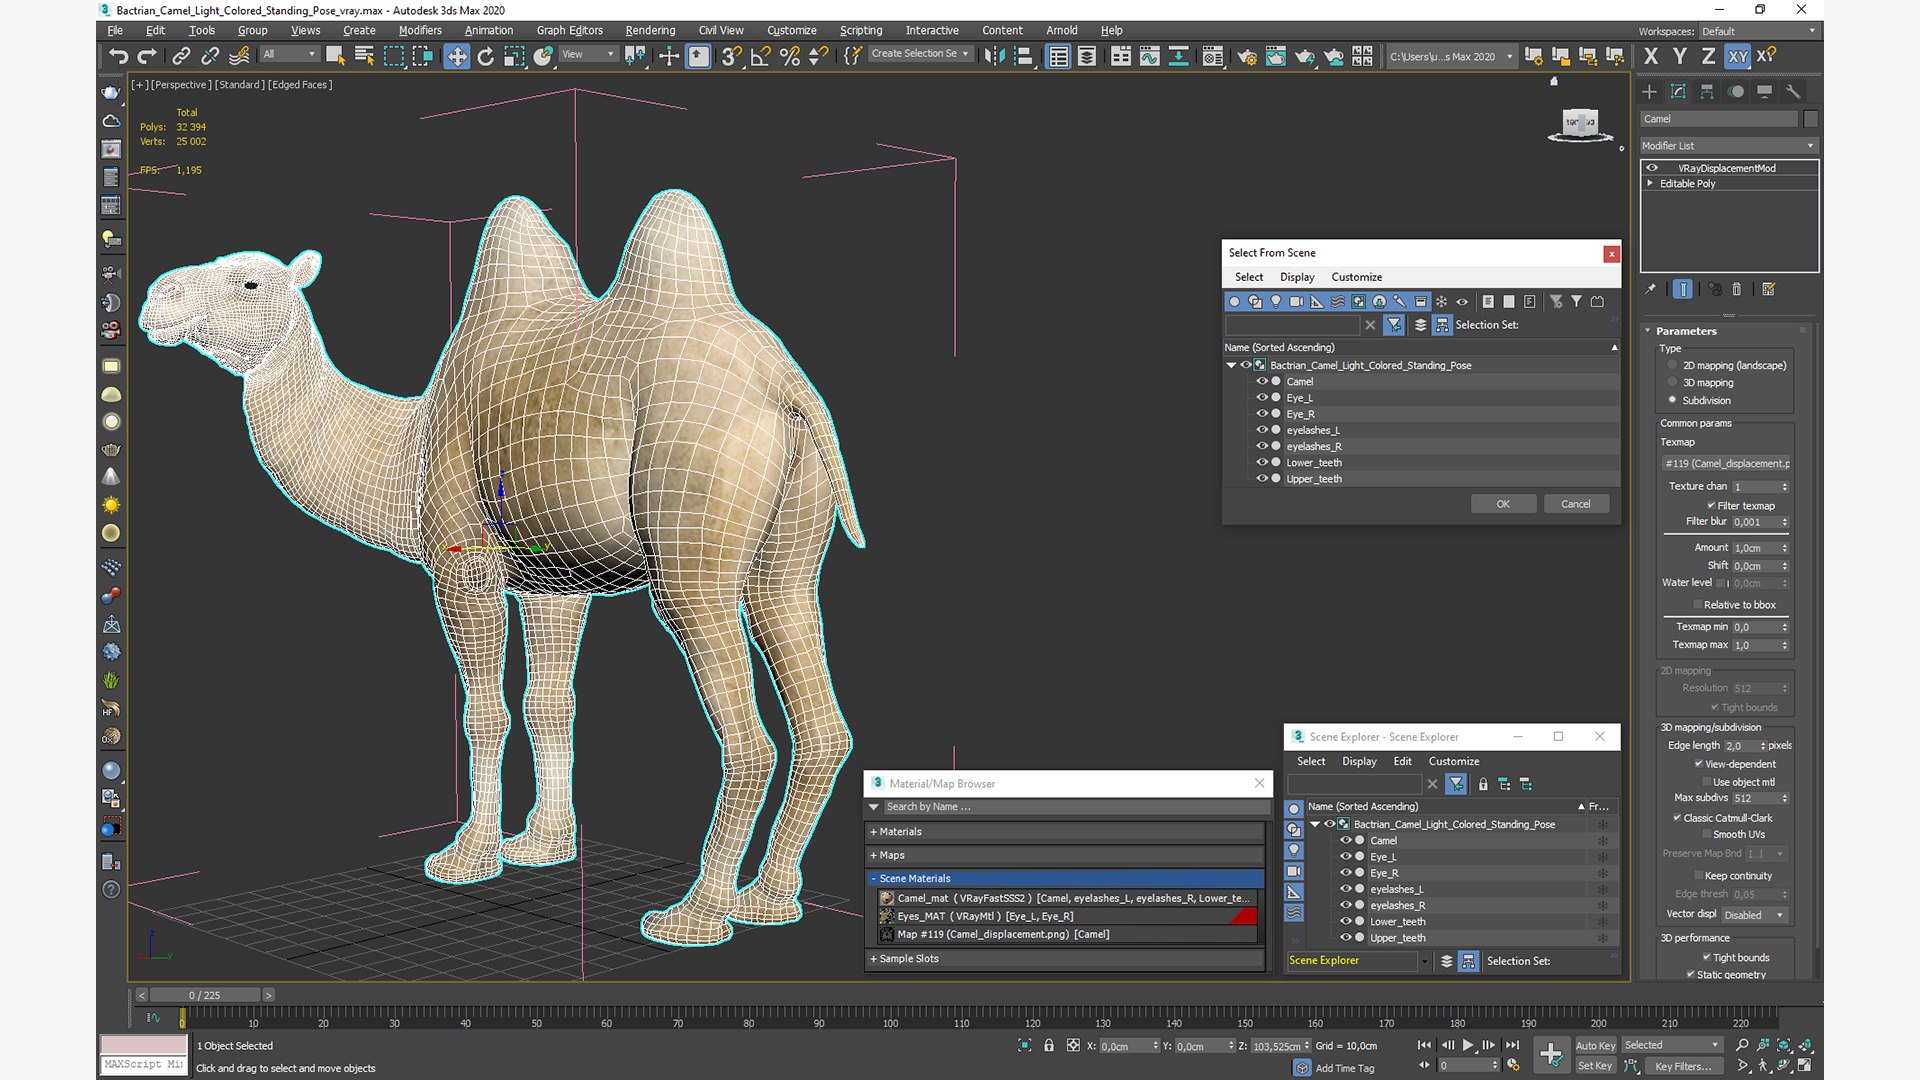Click the selection lock toggle in status bar
1920x1080 pixels.
[x=1049, y=1045]
